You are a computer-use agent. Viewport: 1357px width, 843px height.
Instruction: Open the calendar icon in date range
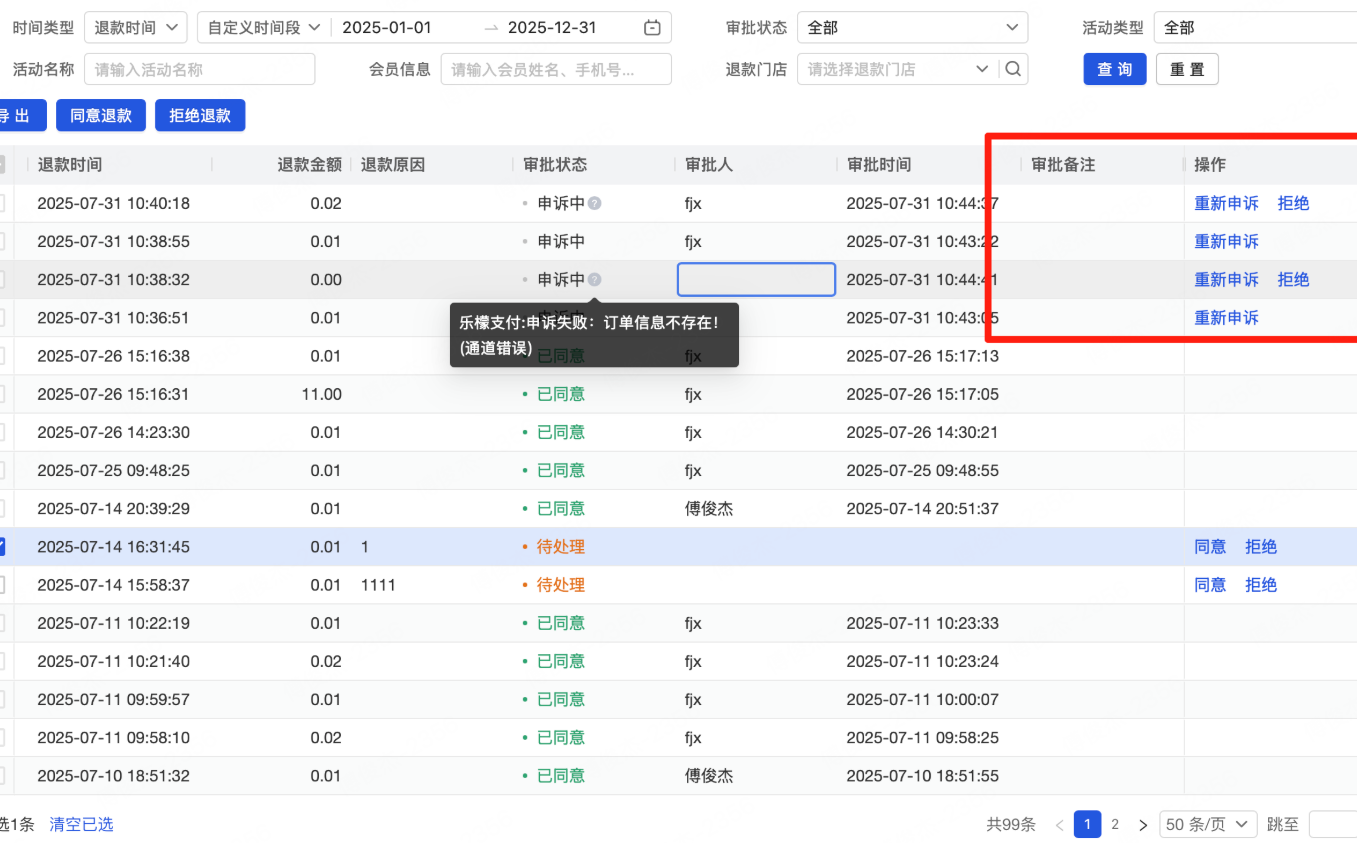pyautogui.click(x=652, y=28)
